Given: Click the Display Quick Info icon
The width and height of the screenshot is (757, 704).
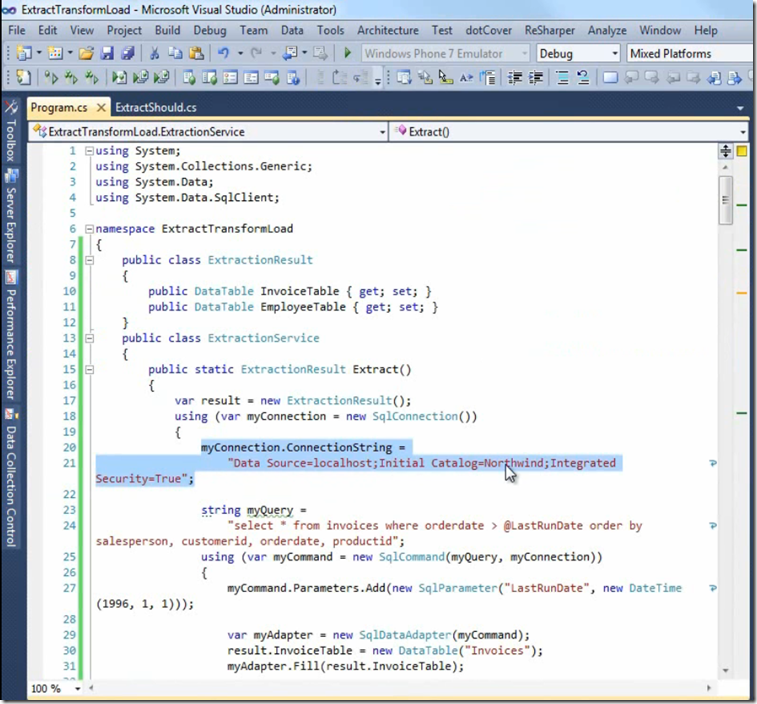Looking at the screenshot, I should click(446, 77).
